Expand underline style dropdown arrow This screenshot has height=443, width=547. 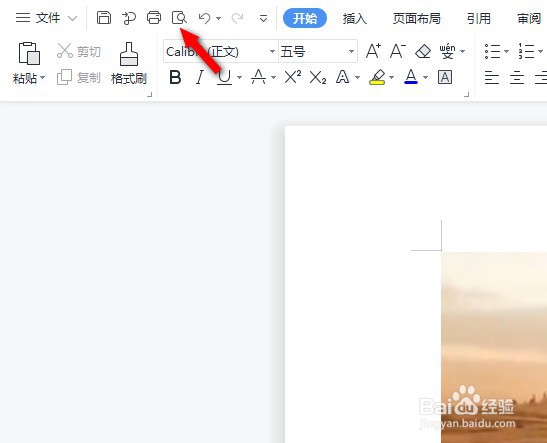(x=239, y=77)
